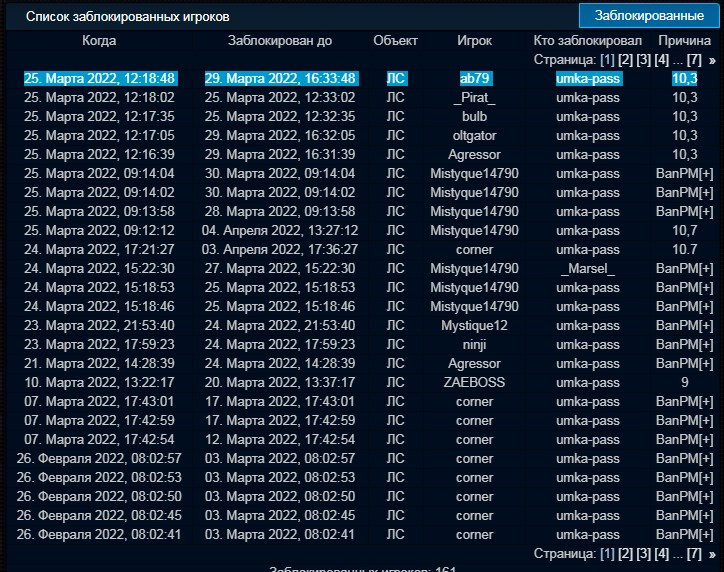Click BanPM[+] in the 09:14:04 row
The height and width of the screenshot is (572, 724).
click(x=685, y=174)
